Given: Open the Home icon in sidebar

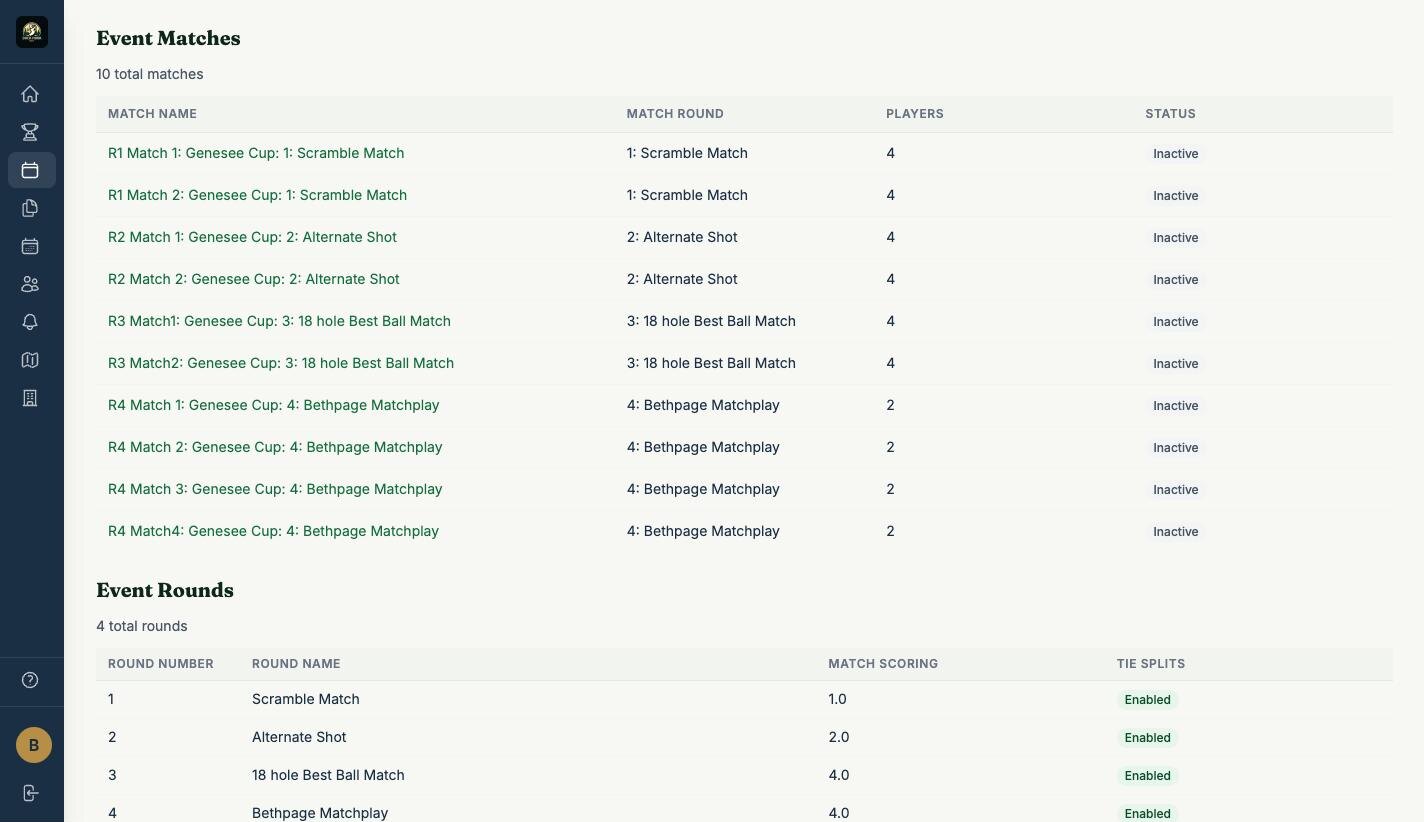Looking at the screenshot, I should point(30,94).
